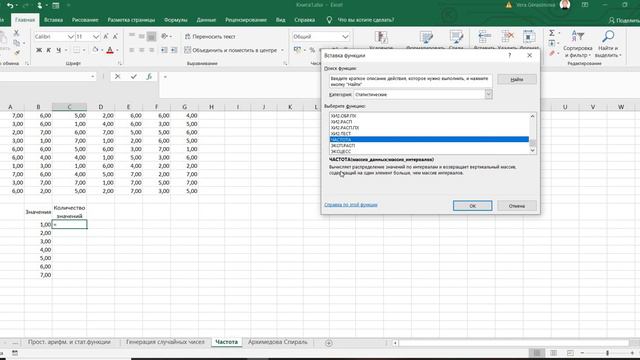Align cell text to the right
The height and width of the screenshot is (360, 640).
click(x=151, y=50)
